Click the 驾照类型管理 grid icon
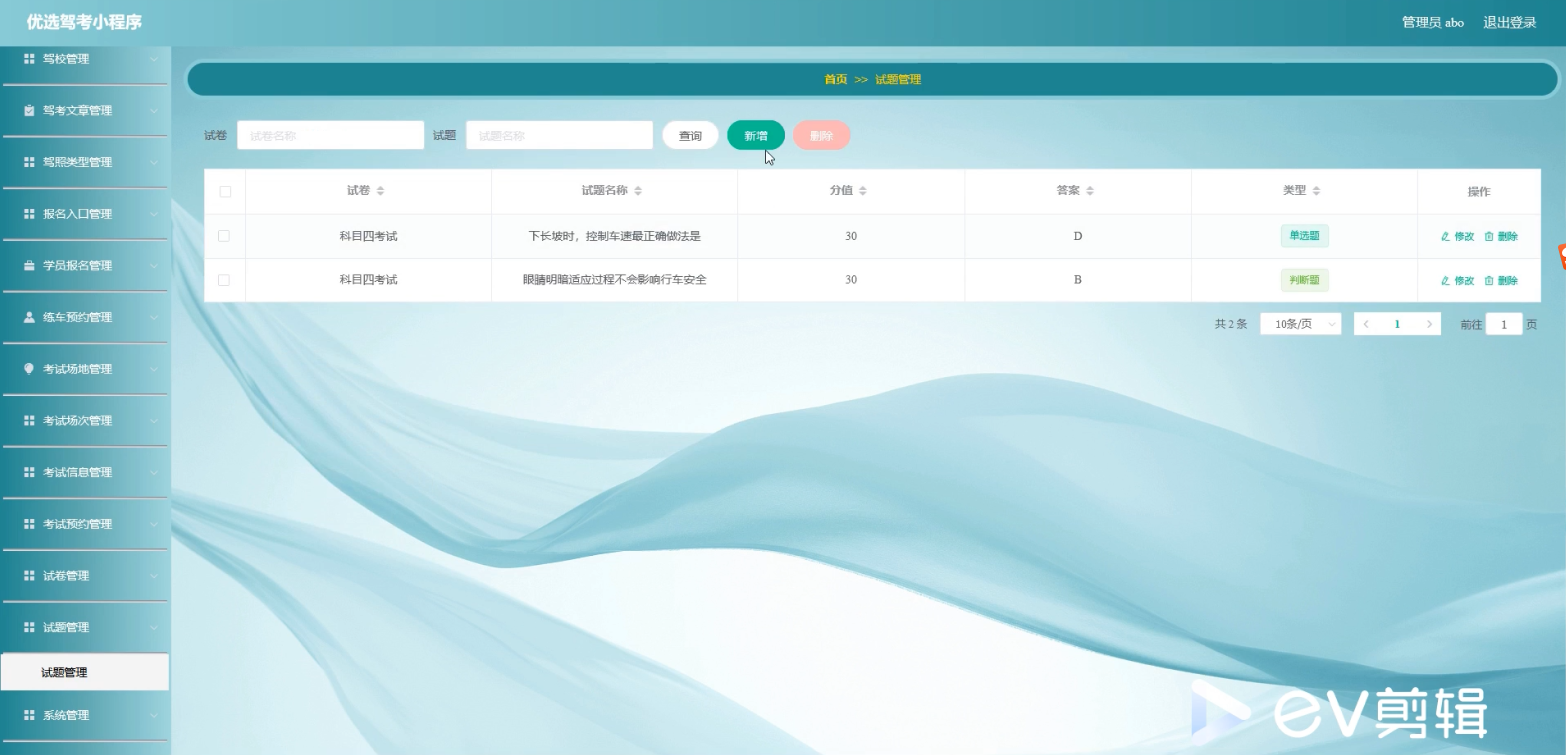The image size is (1566, 755). (29, 162)
